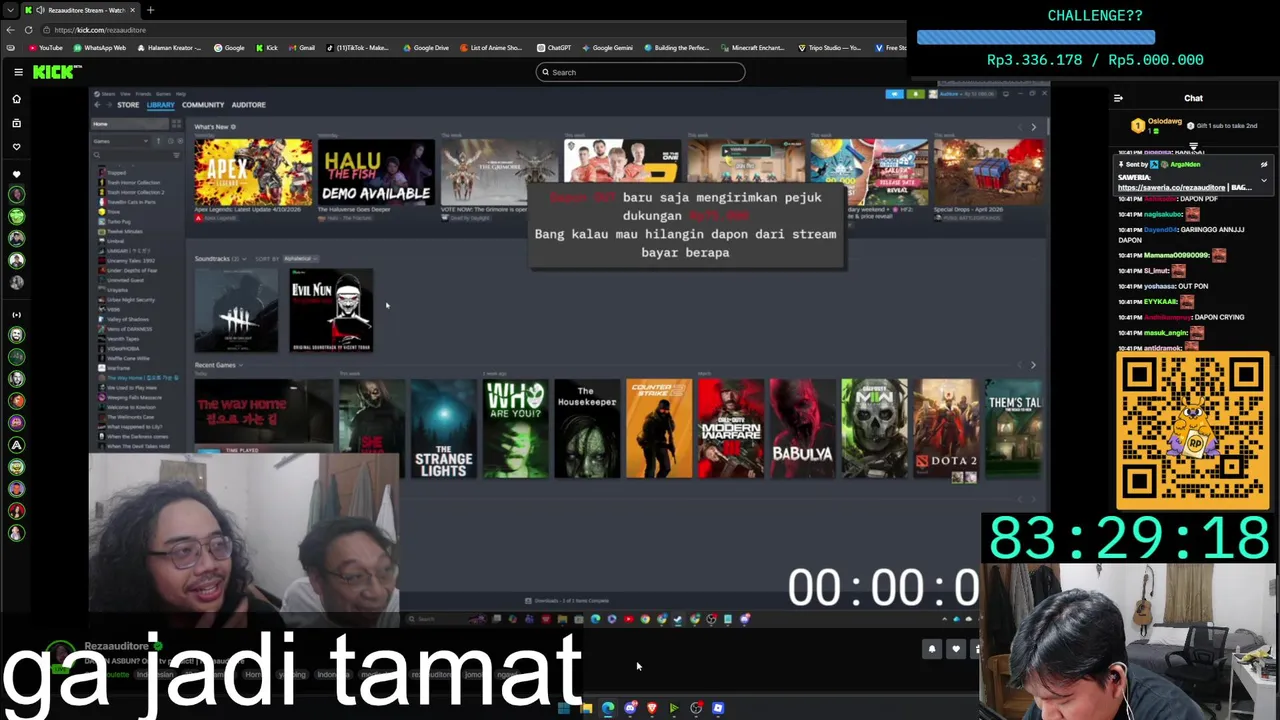Viewport: 1280px width, 720px height.
Task: Open the Dota 2 game tile
Action: (946, 428)
